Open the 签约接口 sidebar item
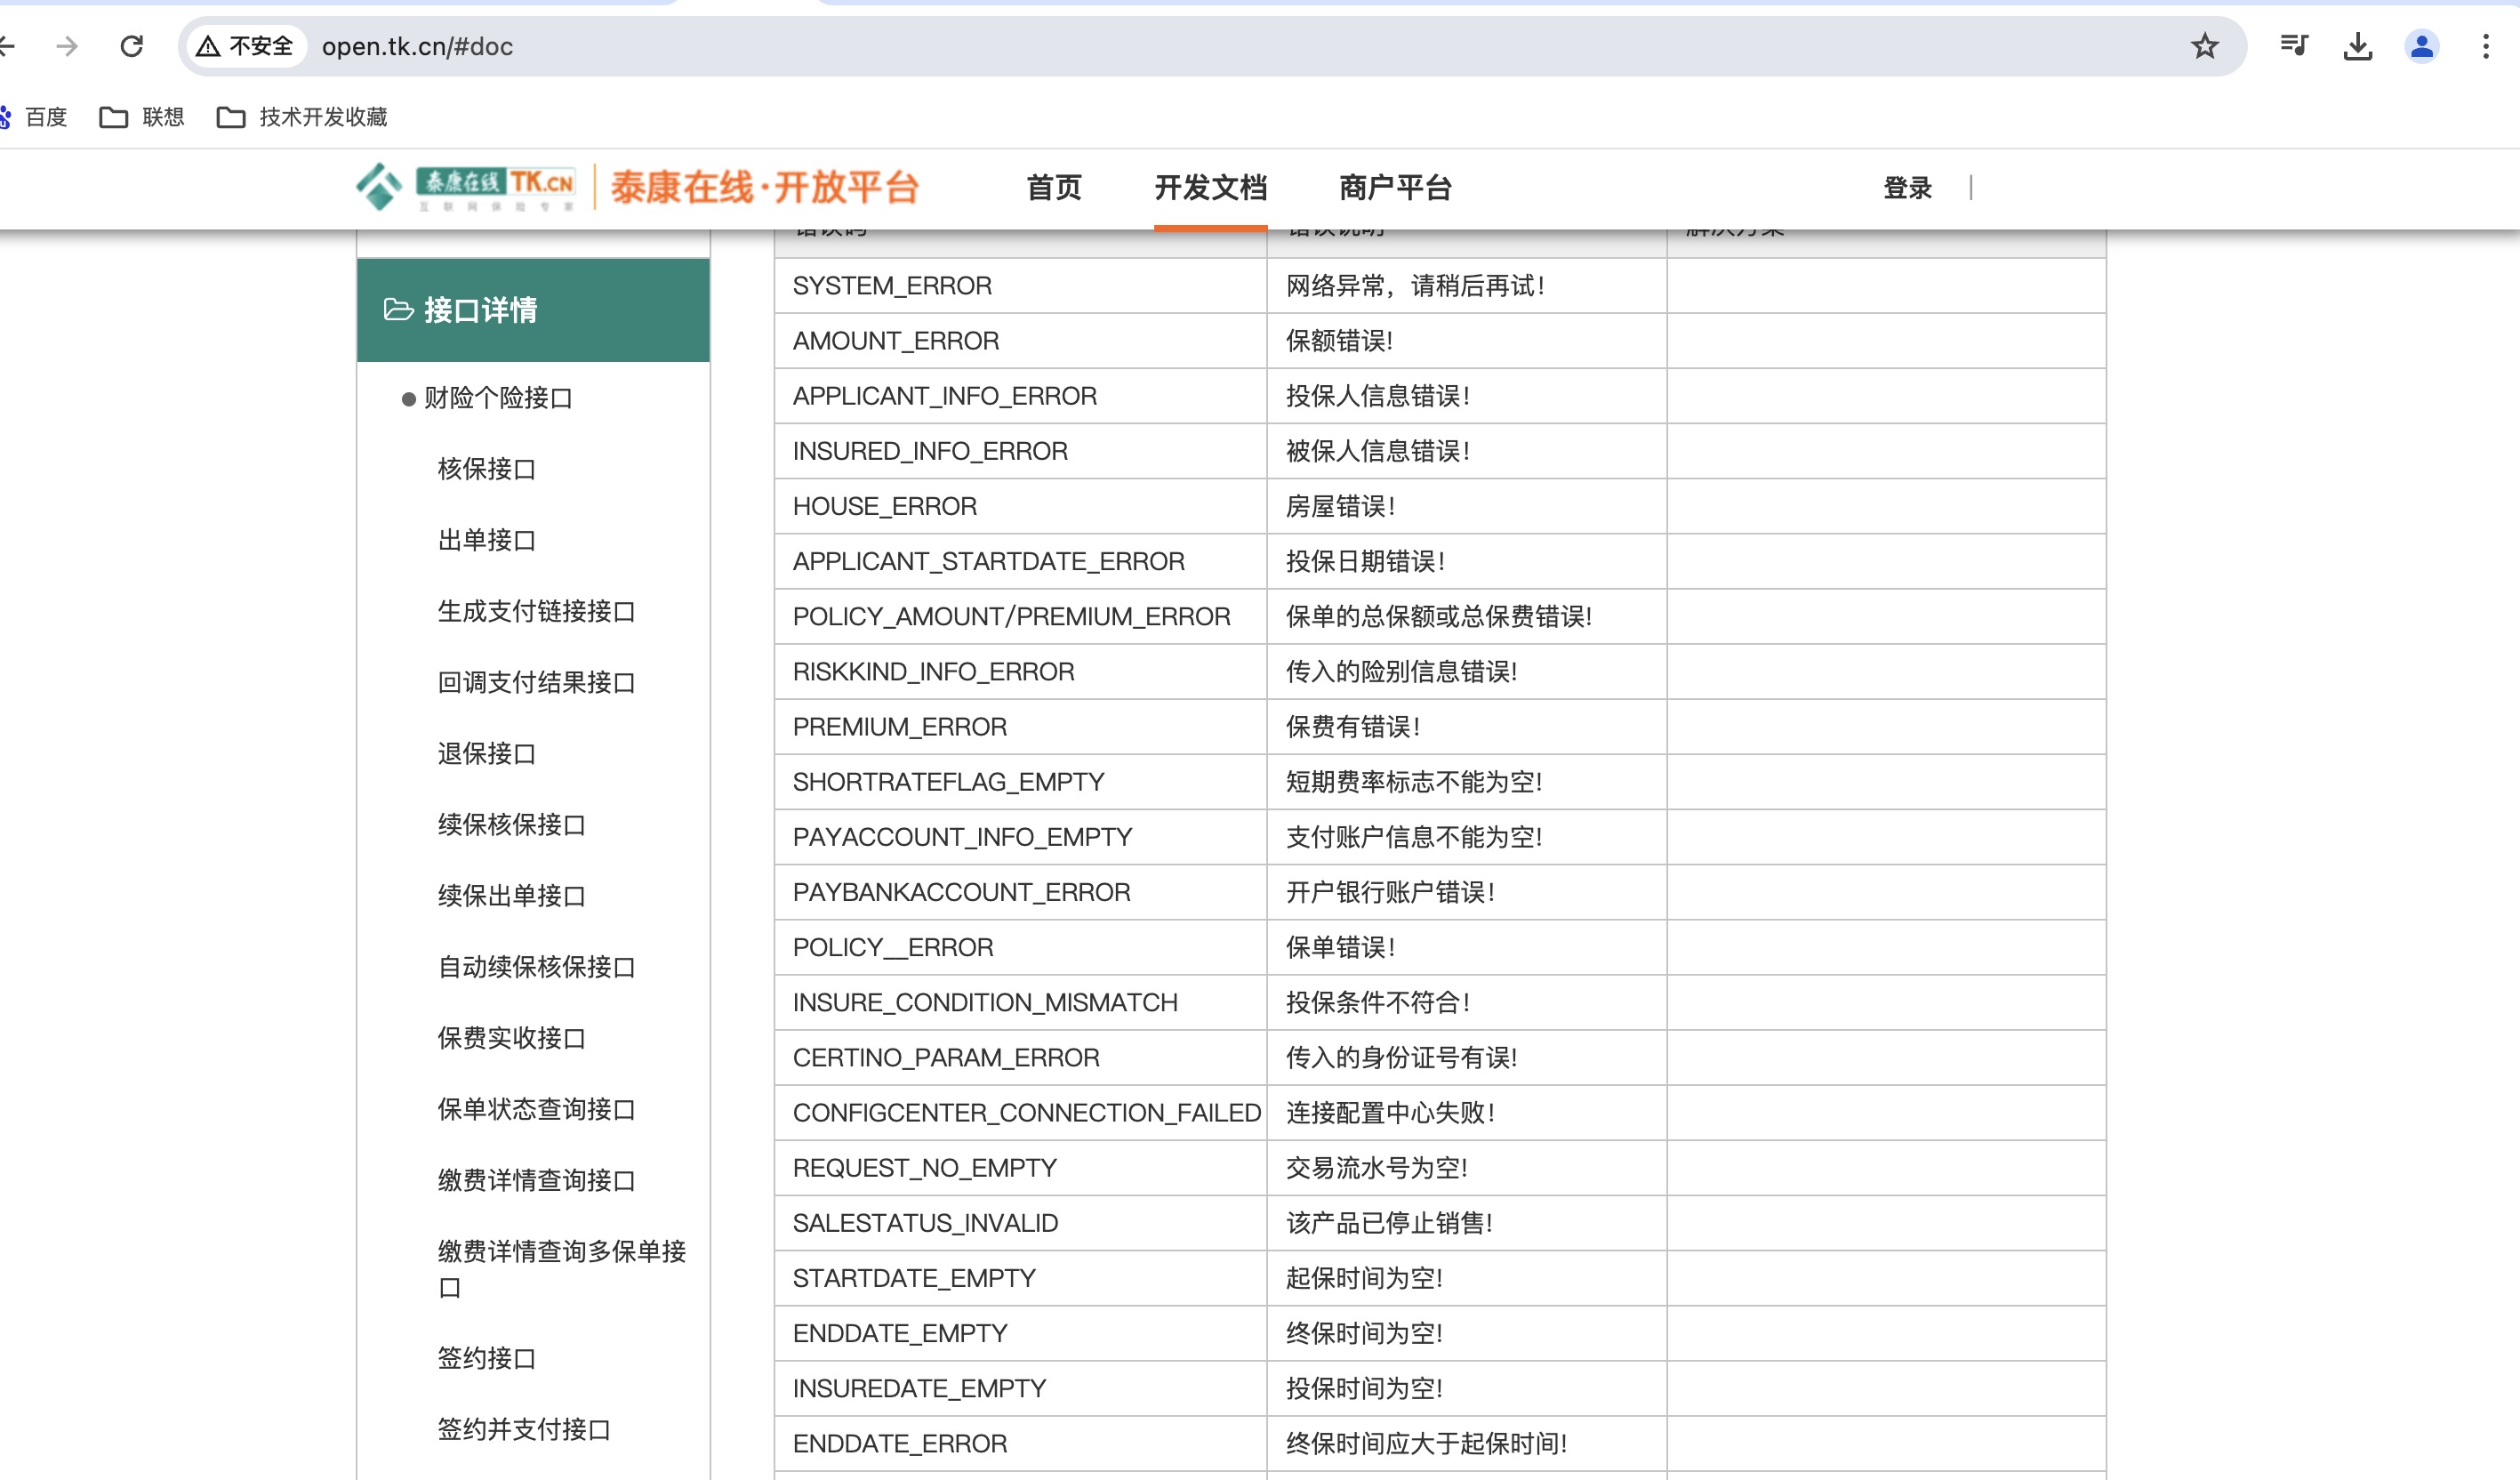The width and height of the screenshot is (2520, 1480). click(486, 1357)
